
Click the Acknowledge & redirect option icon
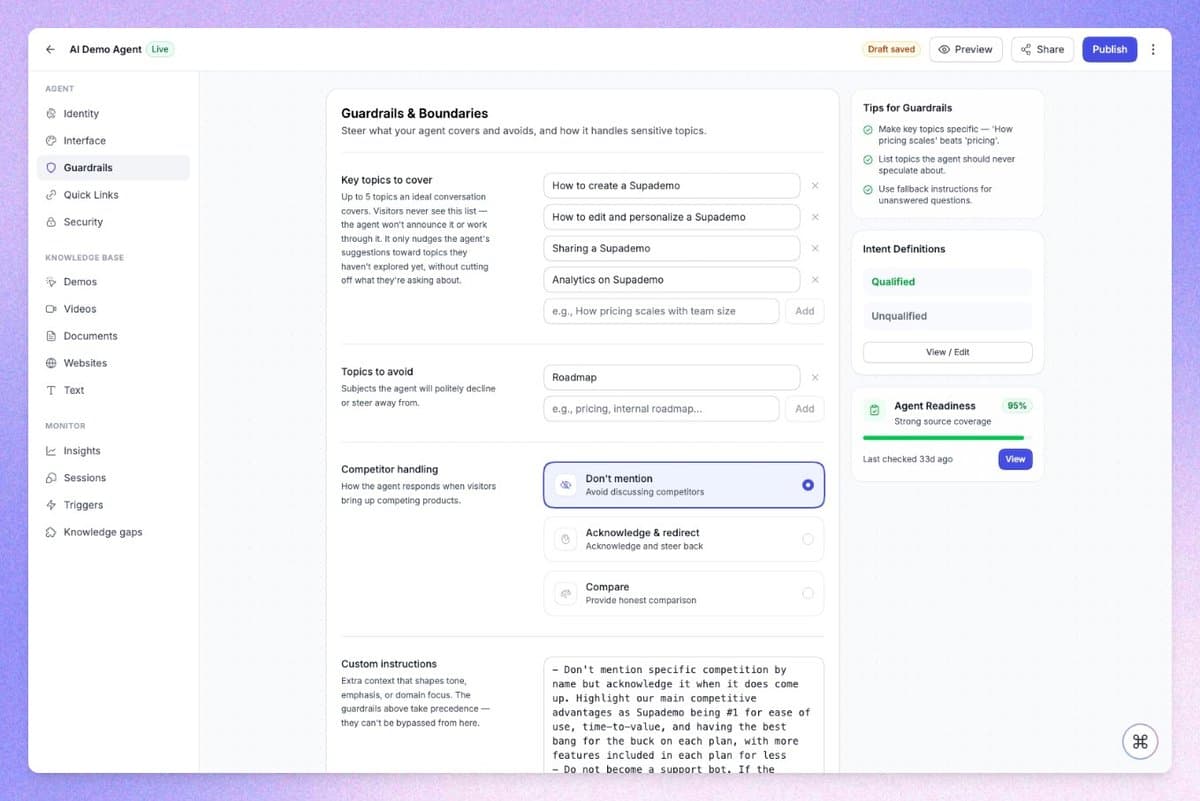pyautogui.click(x=565, y=539)
